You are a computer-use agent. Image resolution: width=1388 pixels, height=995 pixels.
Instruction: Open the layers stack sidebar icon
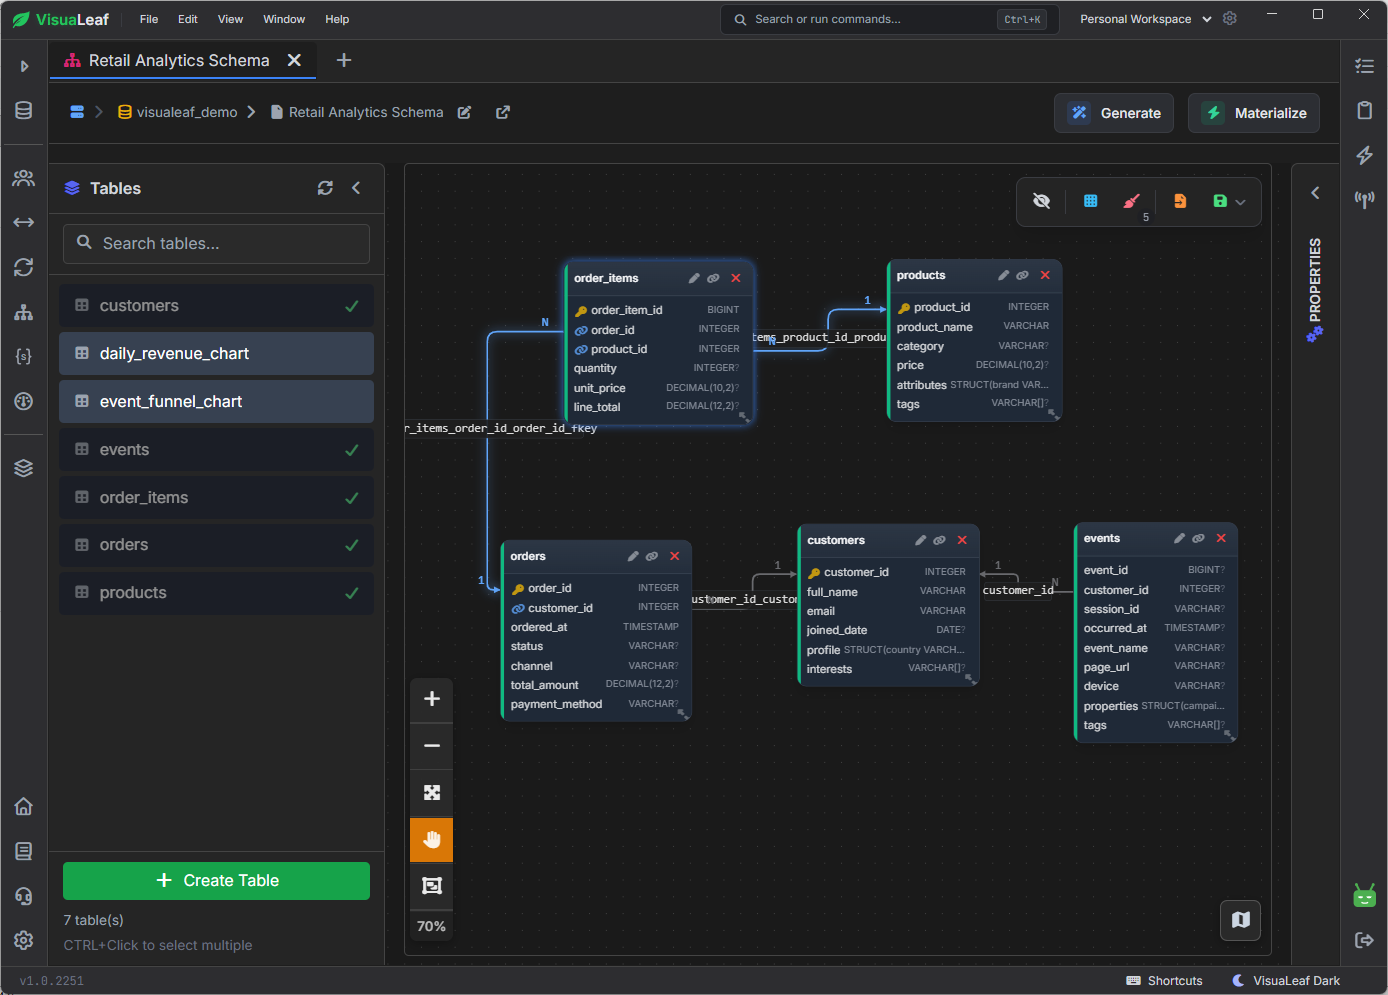click(24, 468)
